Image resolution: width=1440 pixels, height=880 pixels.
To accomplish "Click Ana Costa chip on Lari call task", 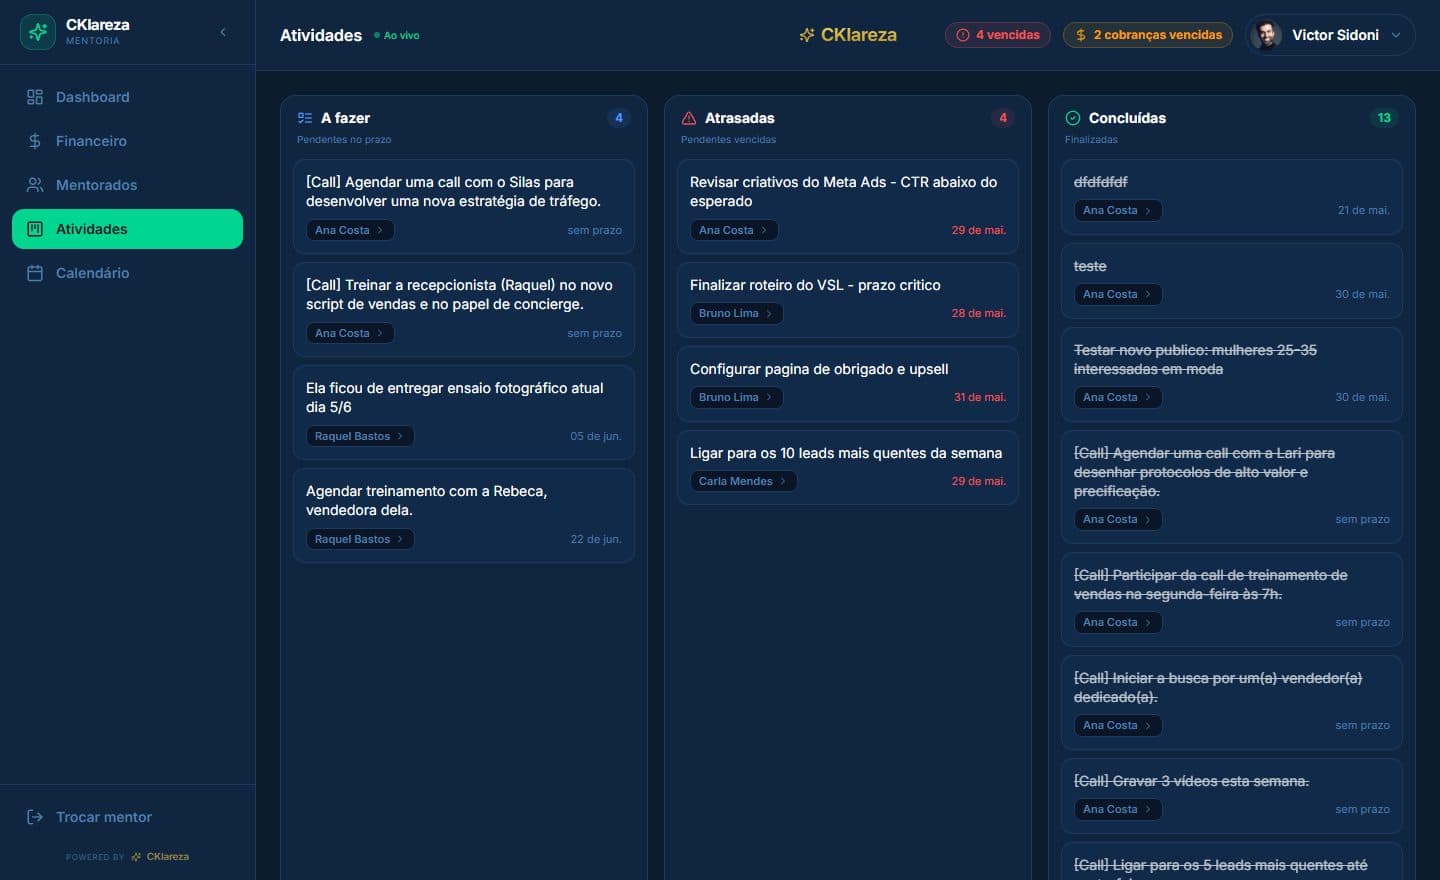I will coord(1117,519).
